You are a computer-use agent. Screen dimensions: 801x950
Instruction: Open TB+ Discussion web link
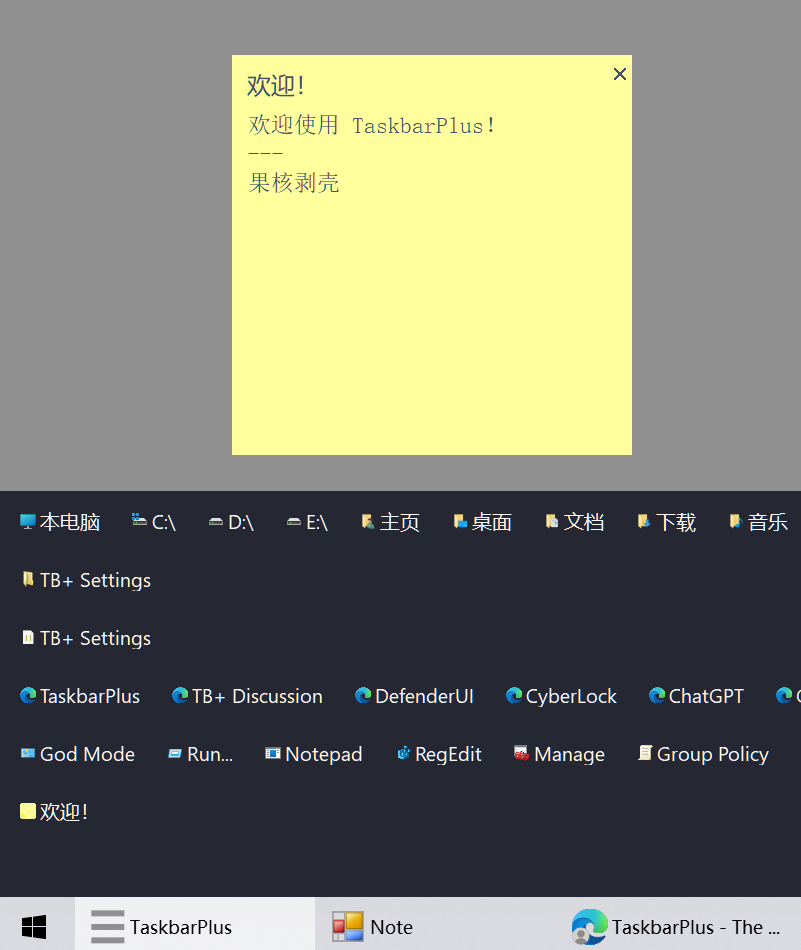[x=247, y=696]
